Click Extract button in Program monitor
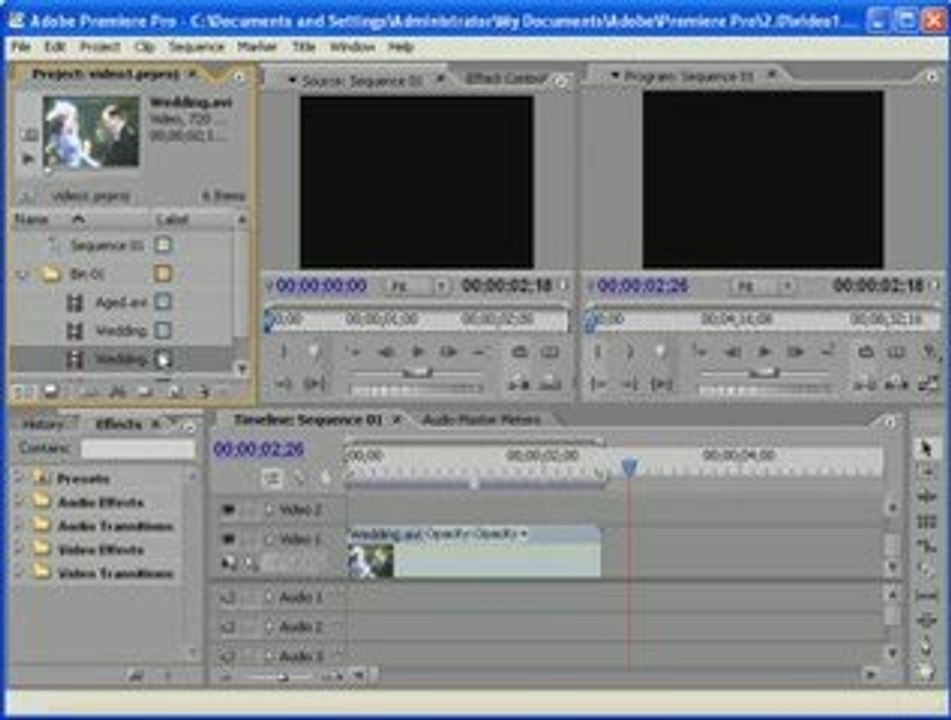 (896, 383)
